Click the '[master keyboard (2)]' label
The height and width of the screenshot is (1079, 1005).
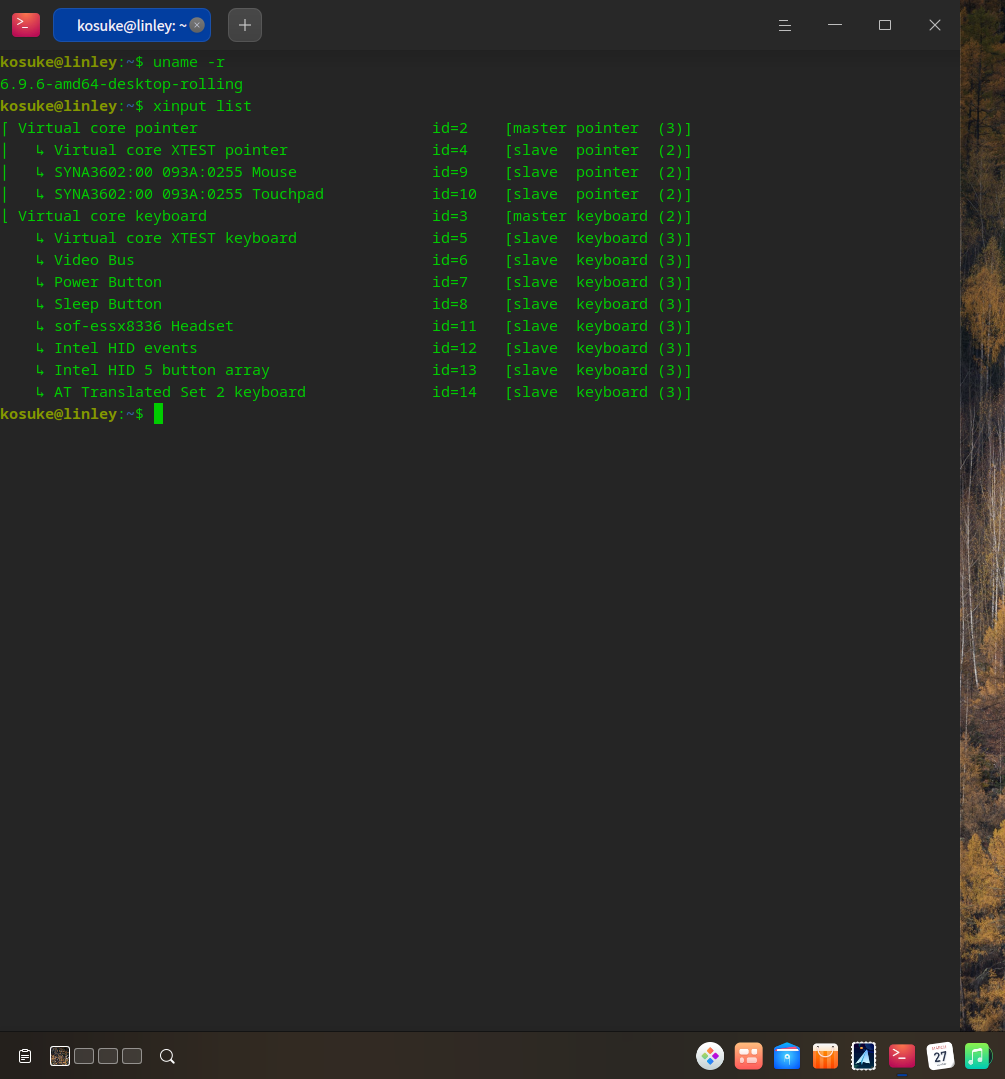click(598, 216)
